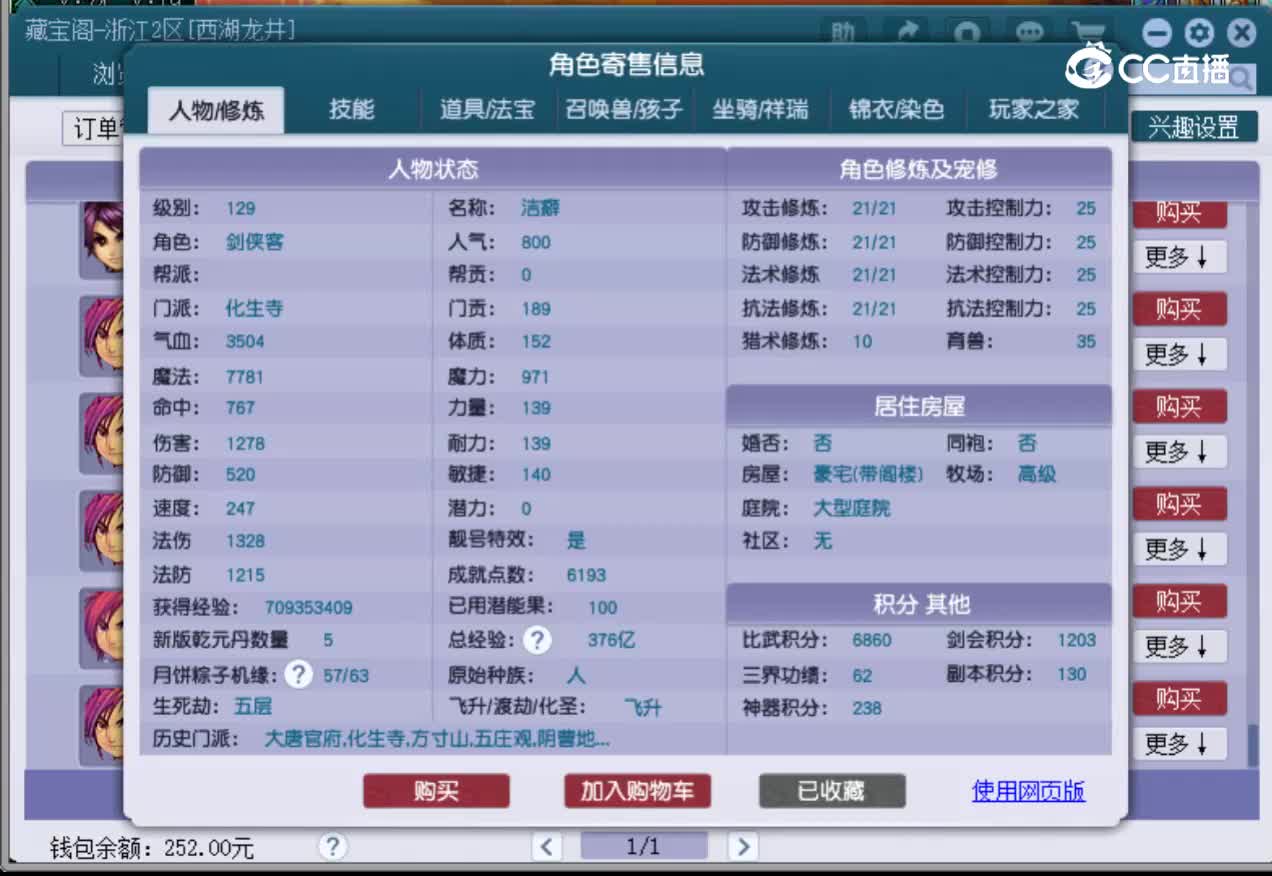This screenshot has height=876, width=1272.
Task: Open the settings gear in the title bar
Action: click(x=1198, y=33)
